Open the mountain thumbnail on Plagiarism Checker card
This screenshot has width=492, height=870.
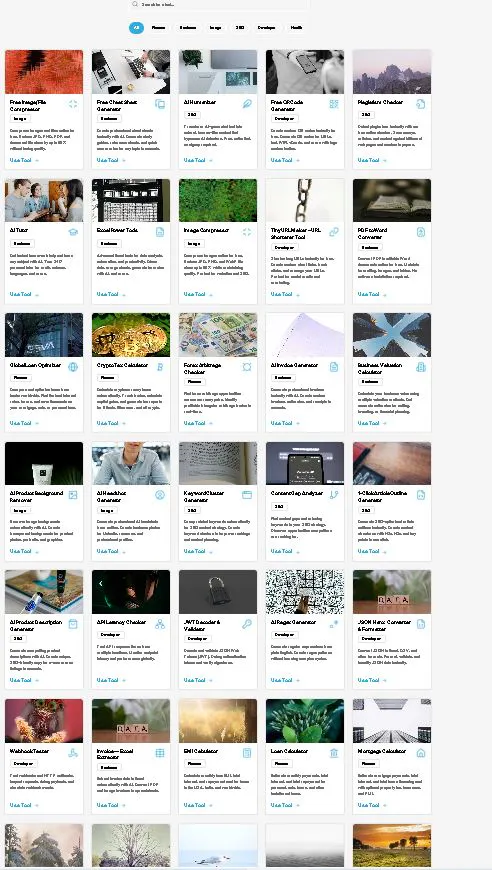pos(392,72)
